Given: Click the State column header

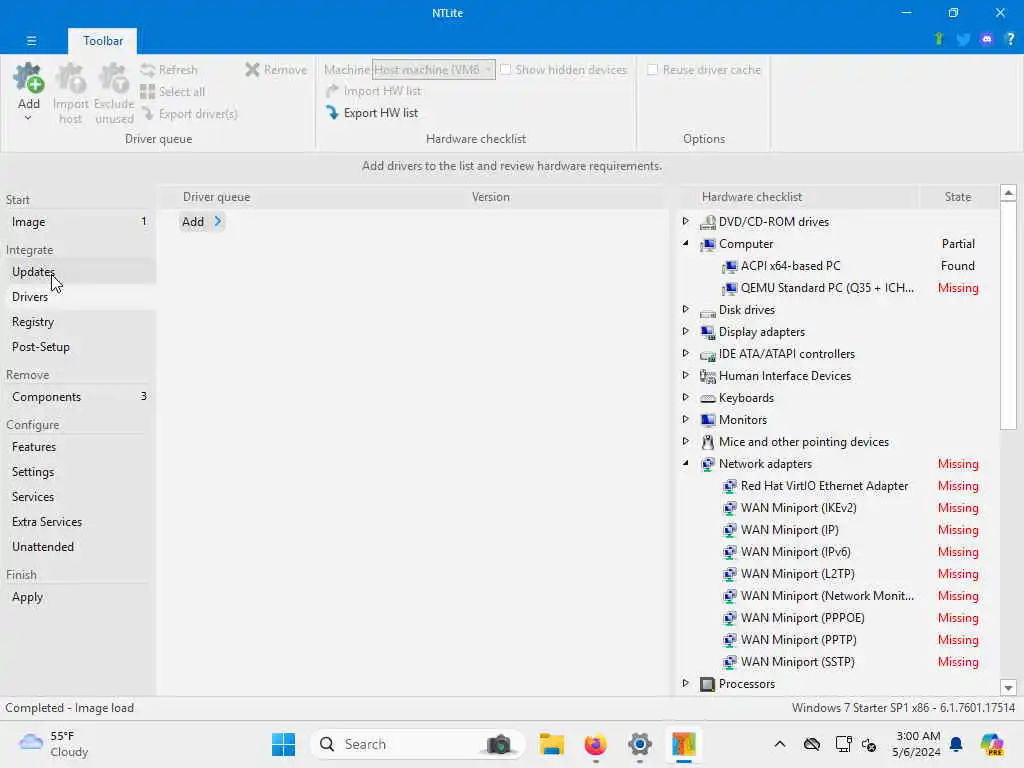Looking at the screenshot, I should (x=957, y=197).
